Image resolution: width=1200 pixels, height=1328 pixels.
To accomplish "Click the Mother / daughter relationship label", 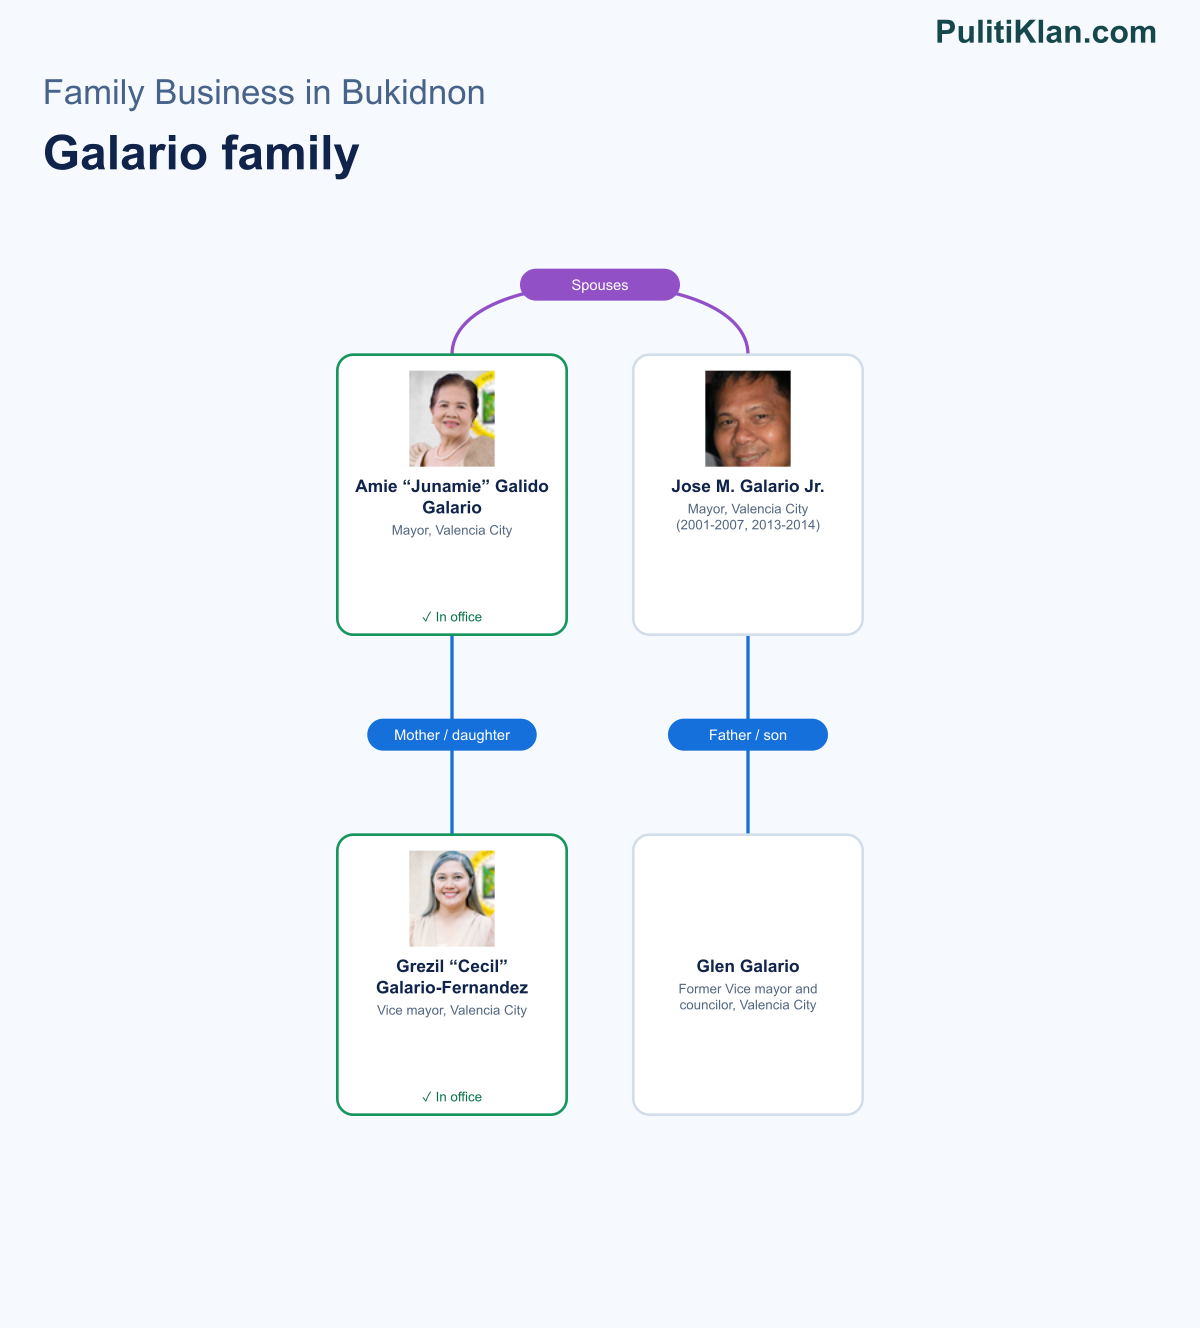I will (452, 735).
